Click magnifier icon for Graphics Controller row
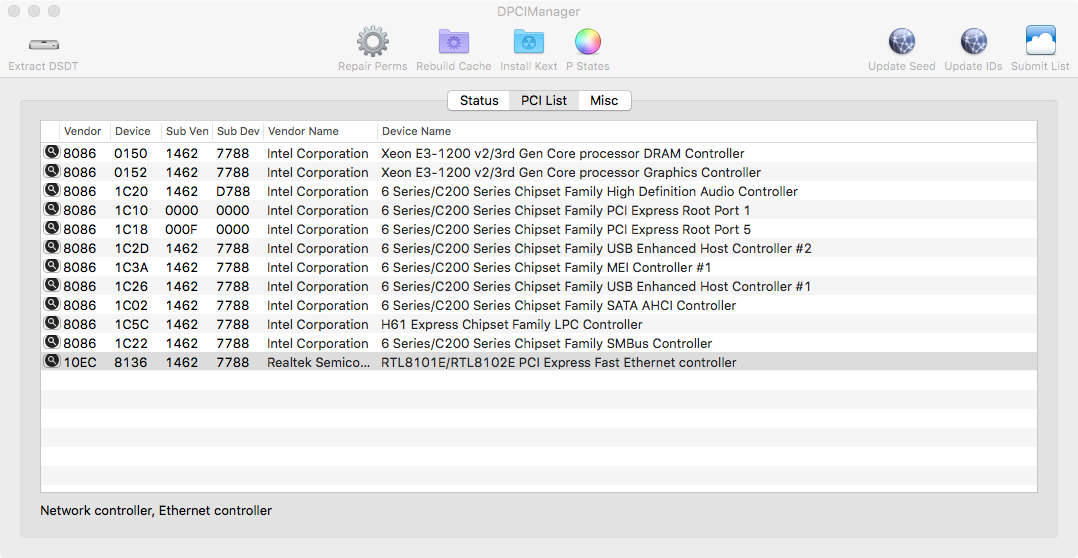The width and height of the screenshot is (1078, 558). pos(52,171)
